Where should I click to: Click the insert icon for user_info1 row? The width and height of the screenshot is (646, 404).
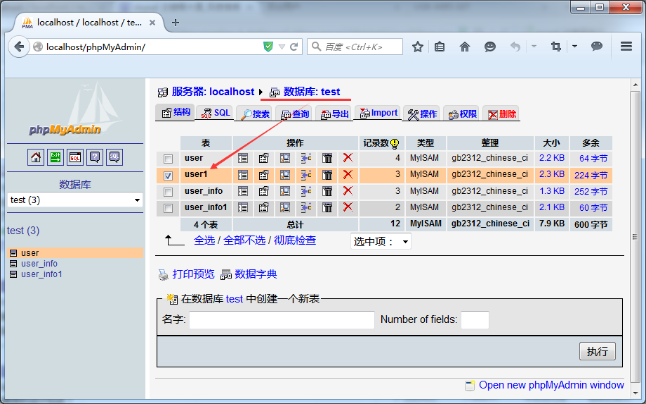pos(306,207)
